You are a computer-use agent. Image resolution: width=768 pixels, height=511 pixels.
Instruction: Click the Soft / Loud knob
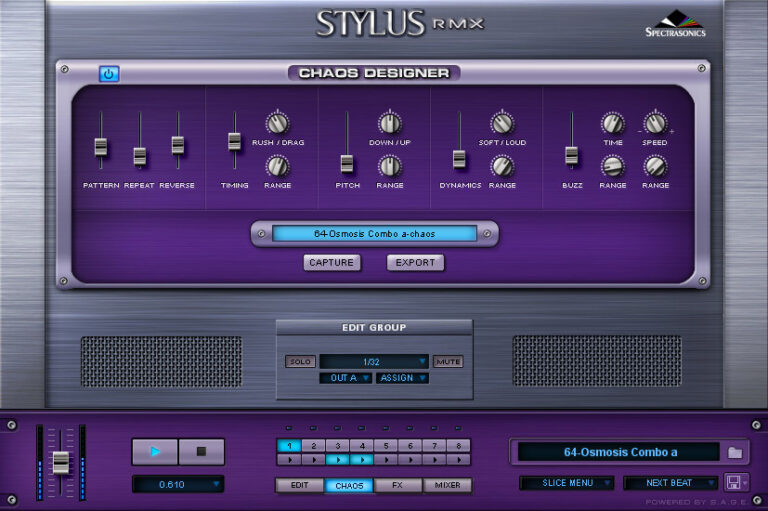pos(502,123)
